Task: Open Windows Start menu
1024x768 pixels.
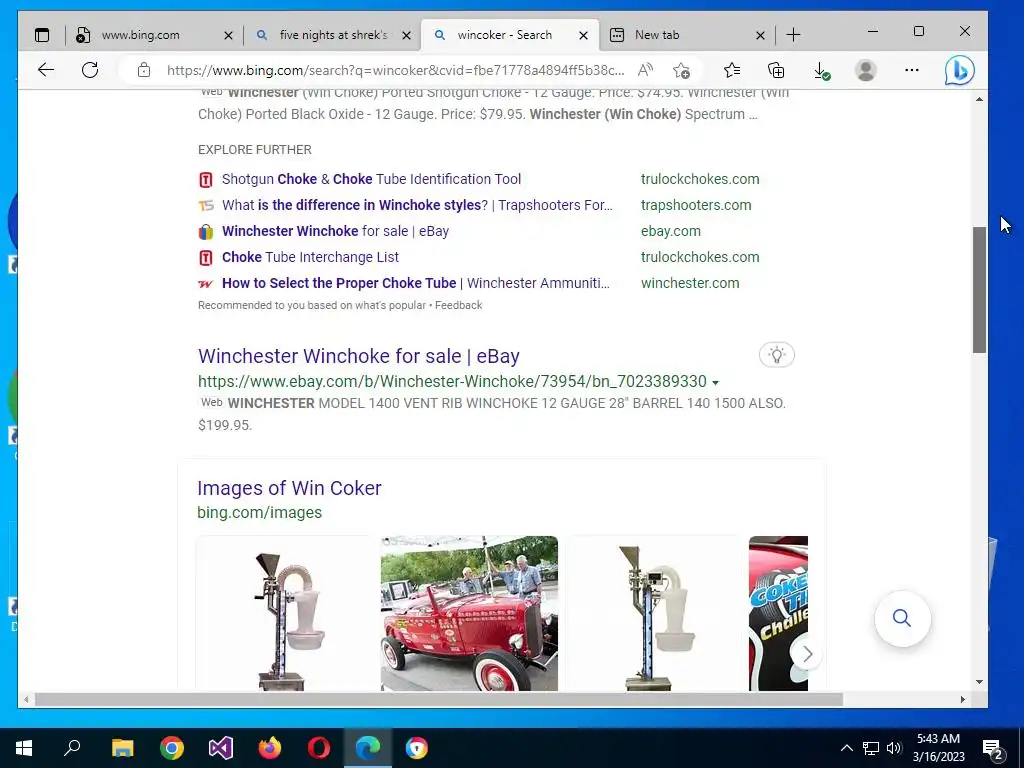Action: pos(24,748)
